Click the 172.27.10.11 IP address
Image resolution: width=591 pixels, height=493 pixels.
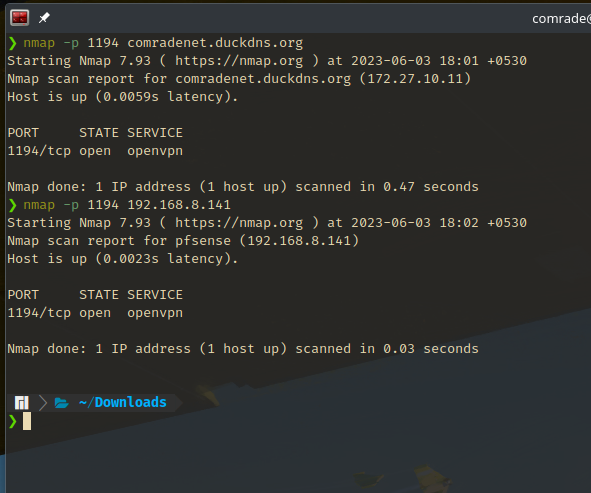[415, 79]
